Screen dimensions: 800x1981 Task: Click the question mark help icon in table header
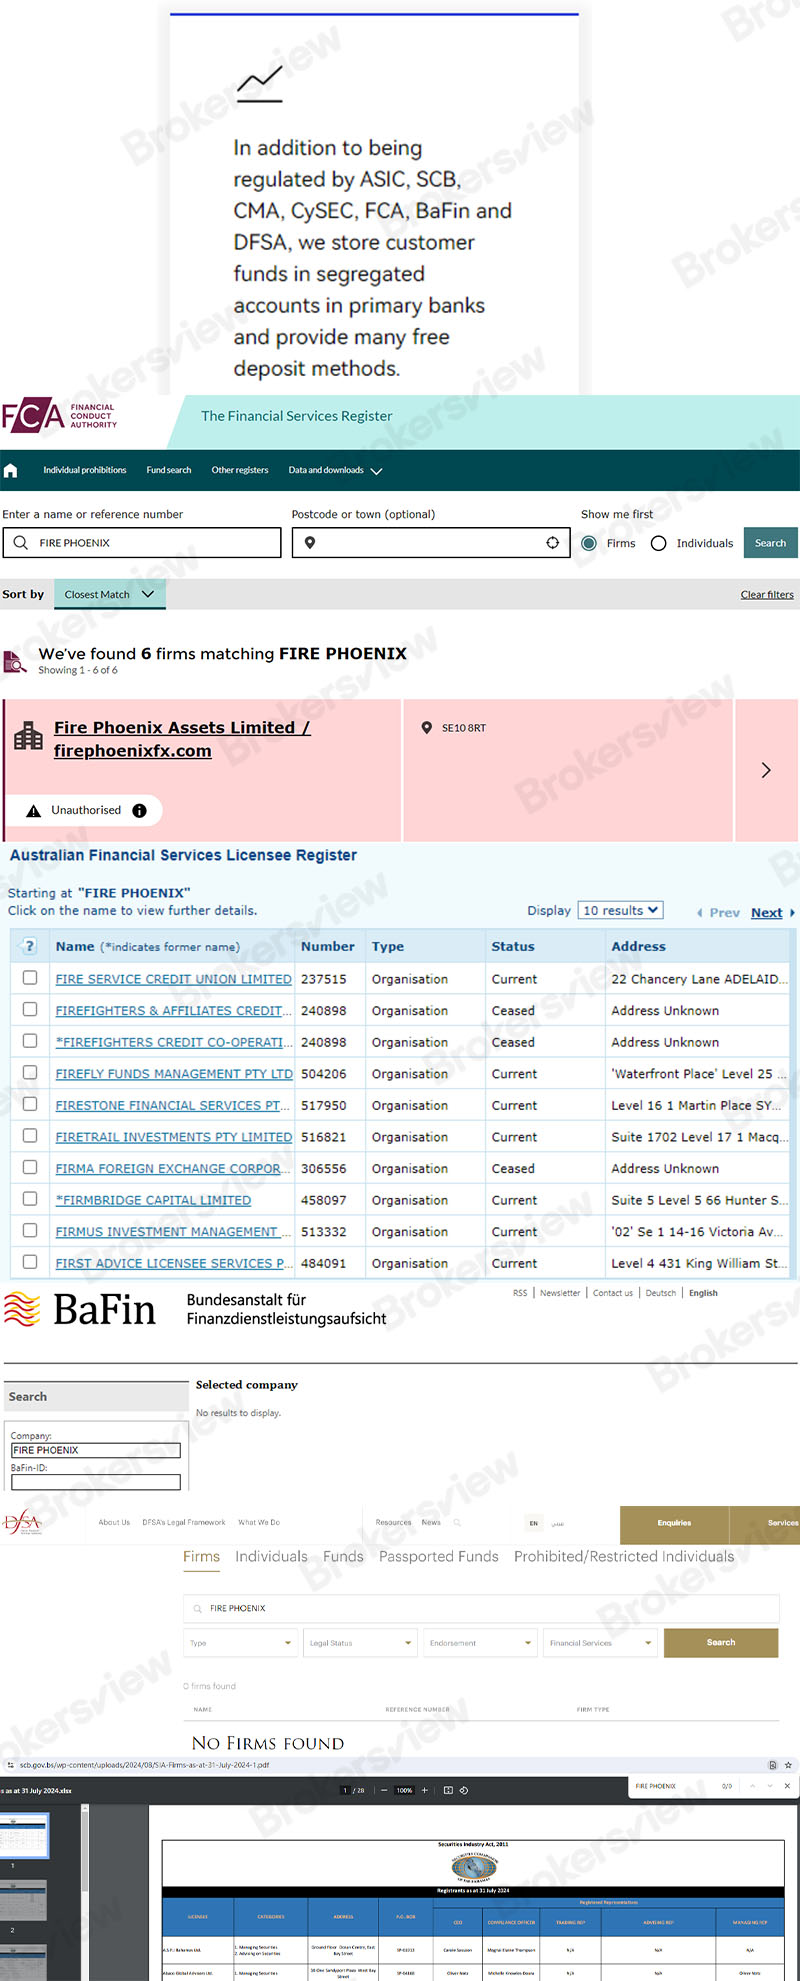click(29, 946)
